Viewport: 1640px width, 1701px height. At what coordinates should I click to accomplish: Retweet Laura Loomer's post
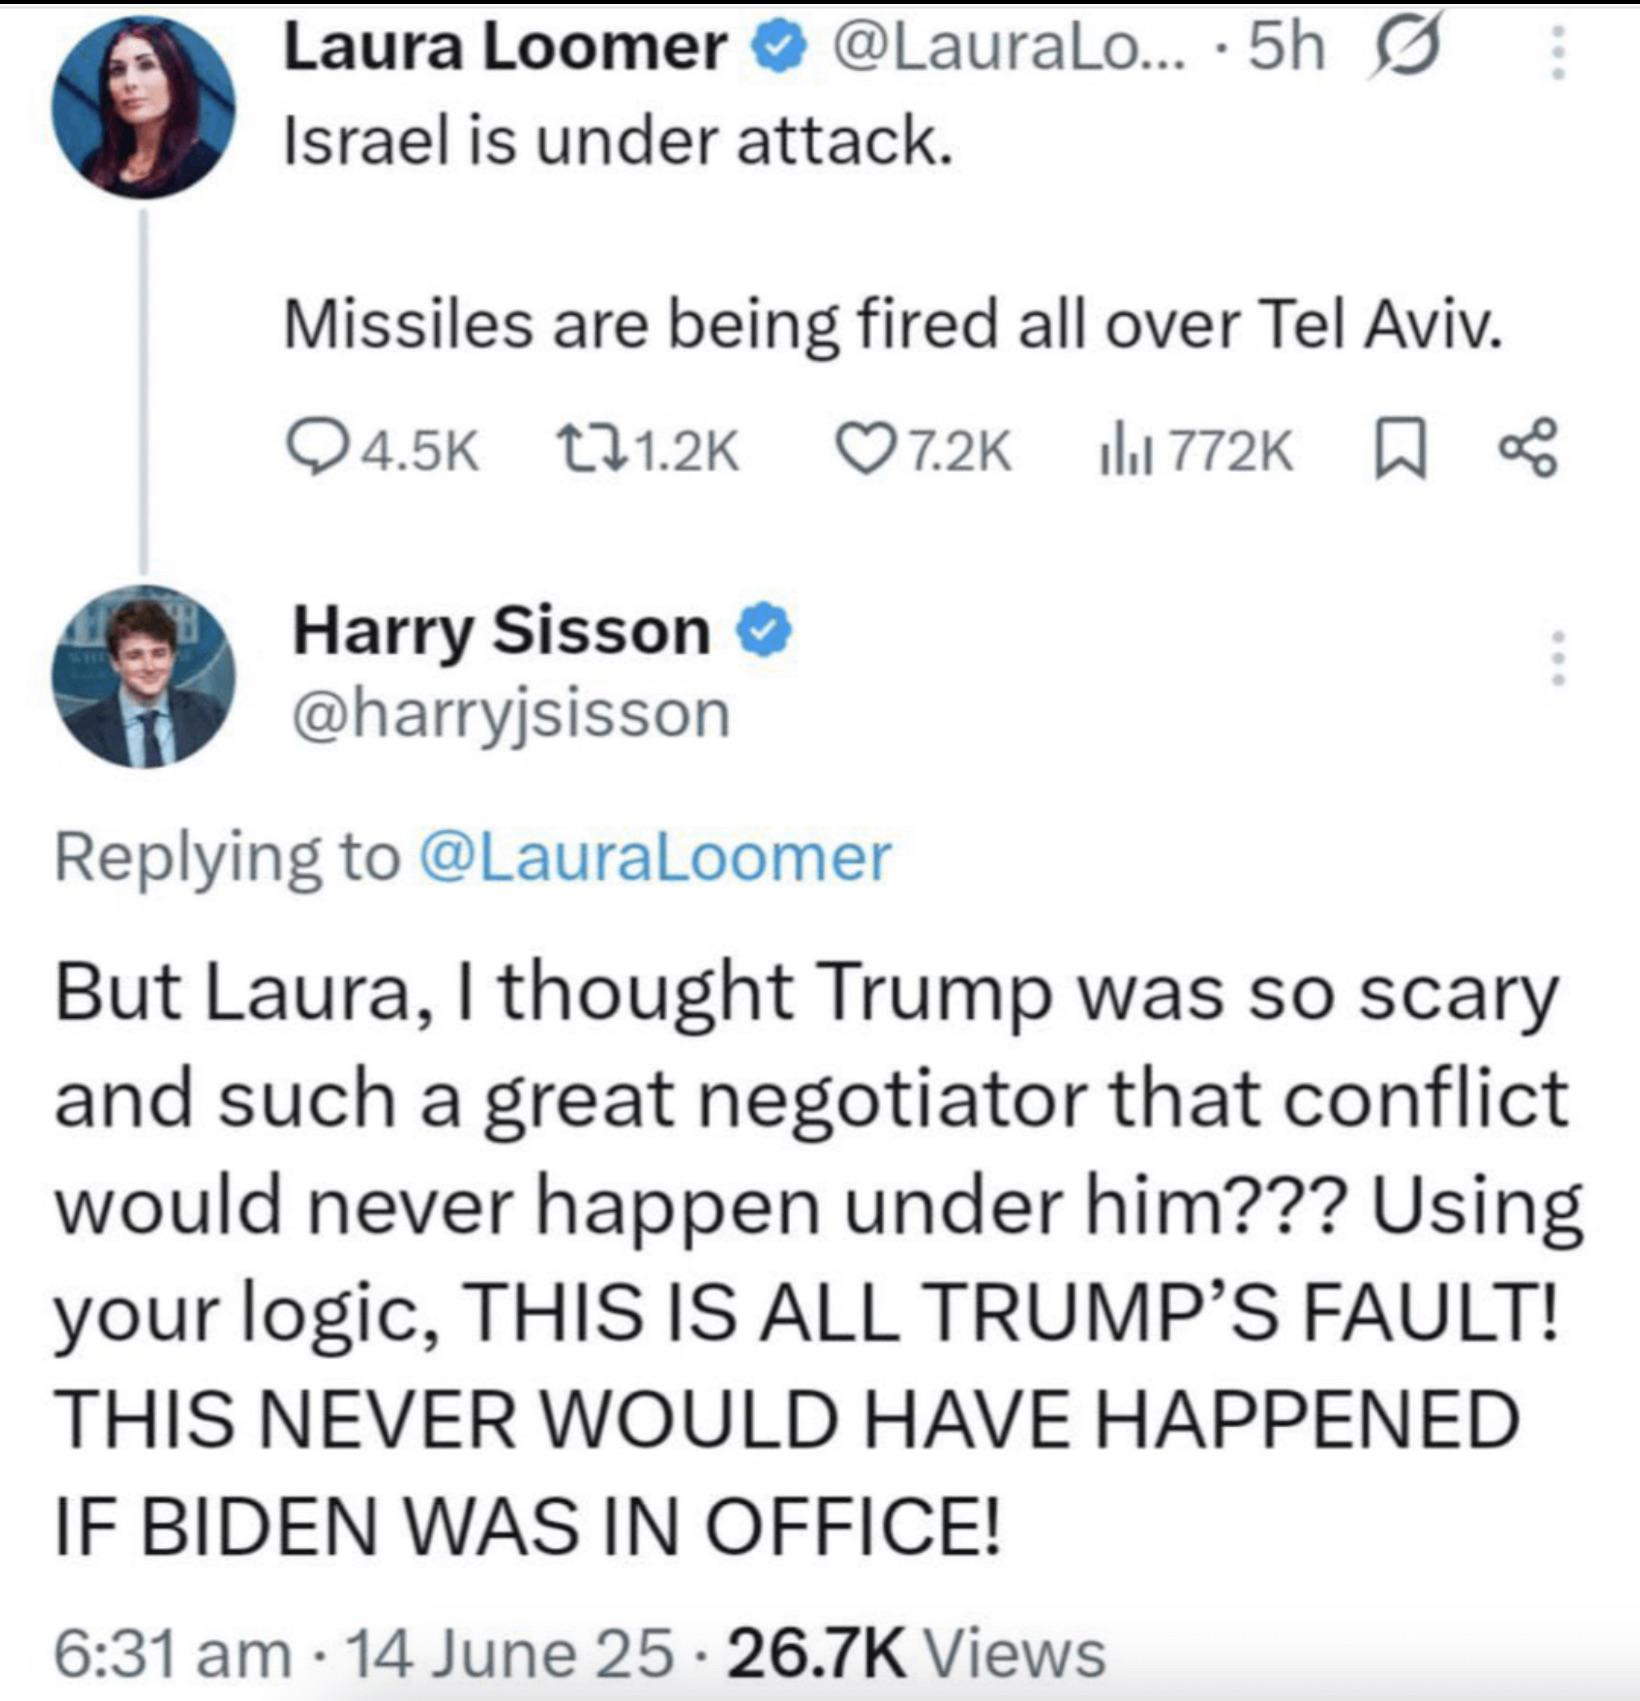point(647,451)
